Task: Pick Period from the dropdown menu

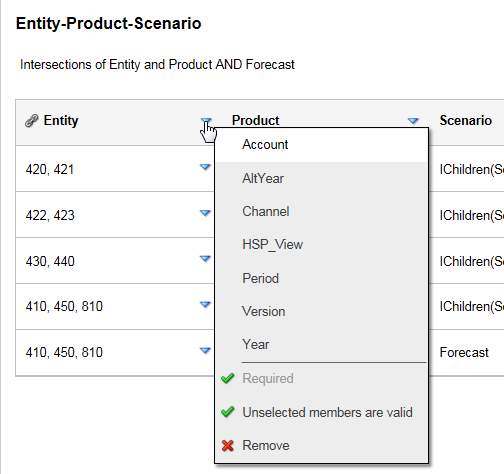Action: 321,278
